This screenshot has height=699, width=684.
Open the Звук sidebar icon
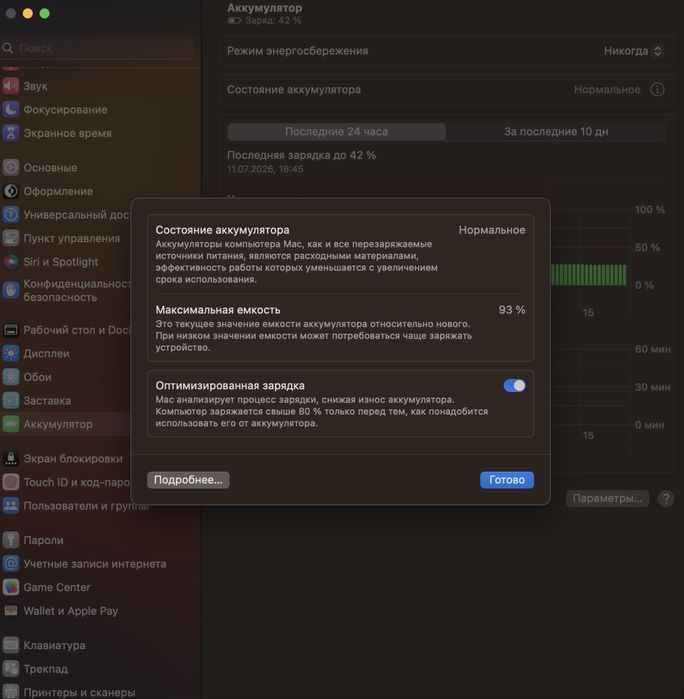coord(11,86)
